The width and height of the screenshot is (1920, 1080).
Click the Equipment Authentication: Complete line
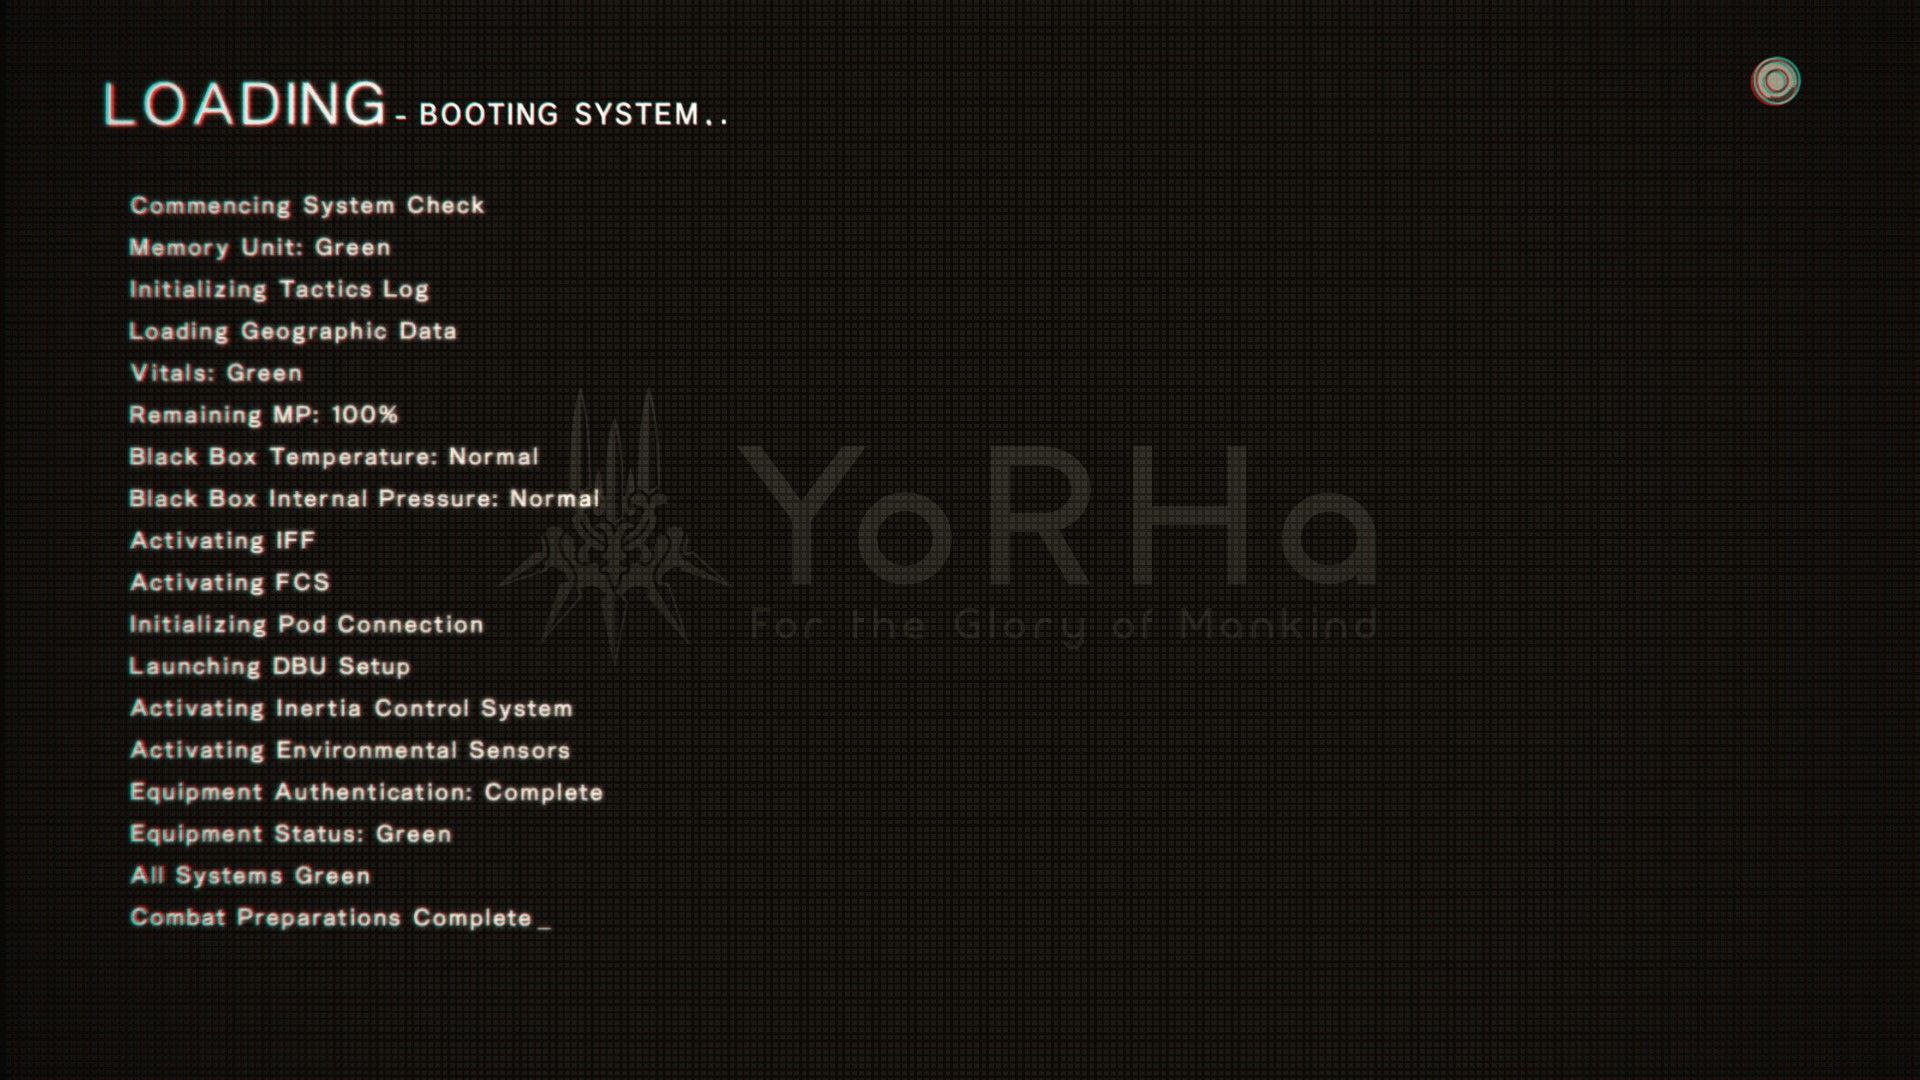pos(367,793)
